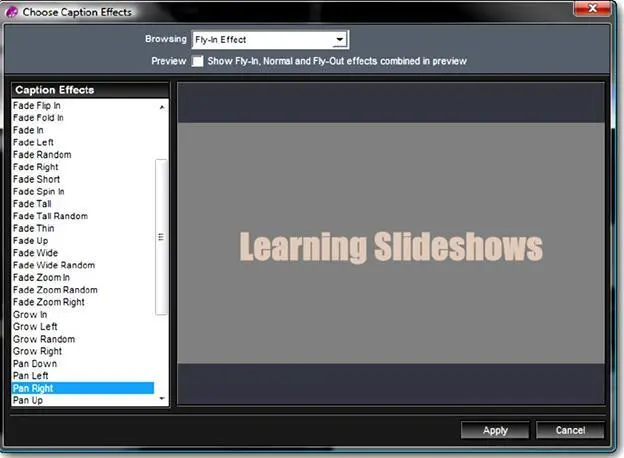Pick the Fade Tall Random effect
Image resolution: width=624 pixels, height=458 pixels.
pyautogui.click(x=49, y=216)
